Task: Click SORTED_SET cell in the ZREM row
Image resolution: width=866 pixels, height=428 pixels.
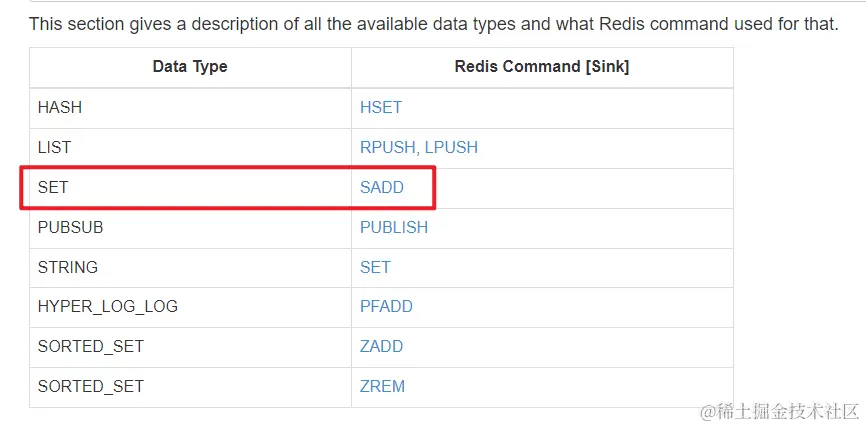Action: pyautogui.click(x=90, y=386)
